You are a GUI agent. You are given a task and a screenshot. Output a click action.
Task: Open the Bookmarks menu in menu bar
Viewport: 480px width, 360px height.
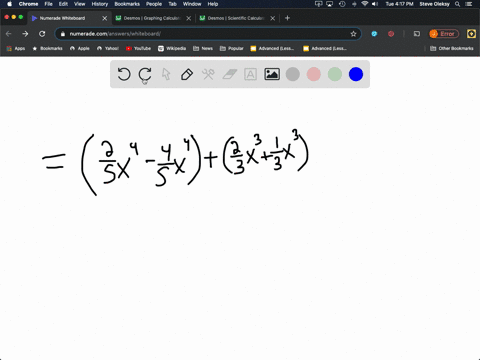point(127,4)
